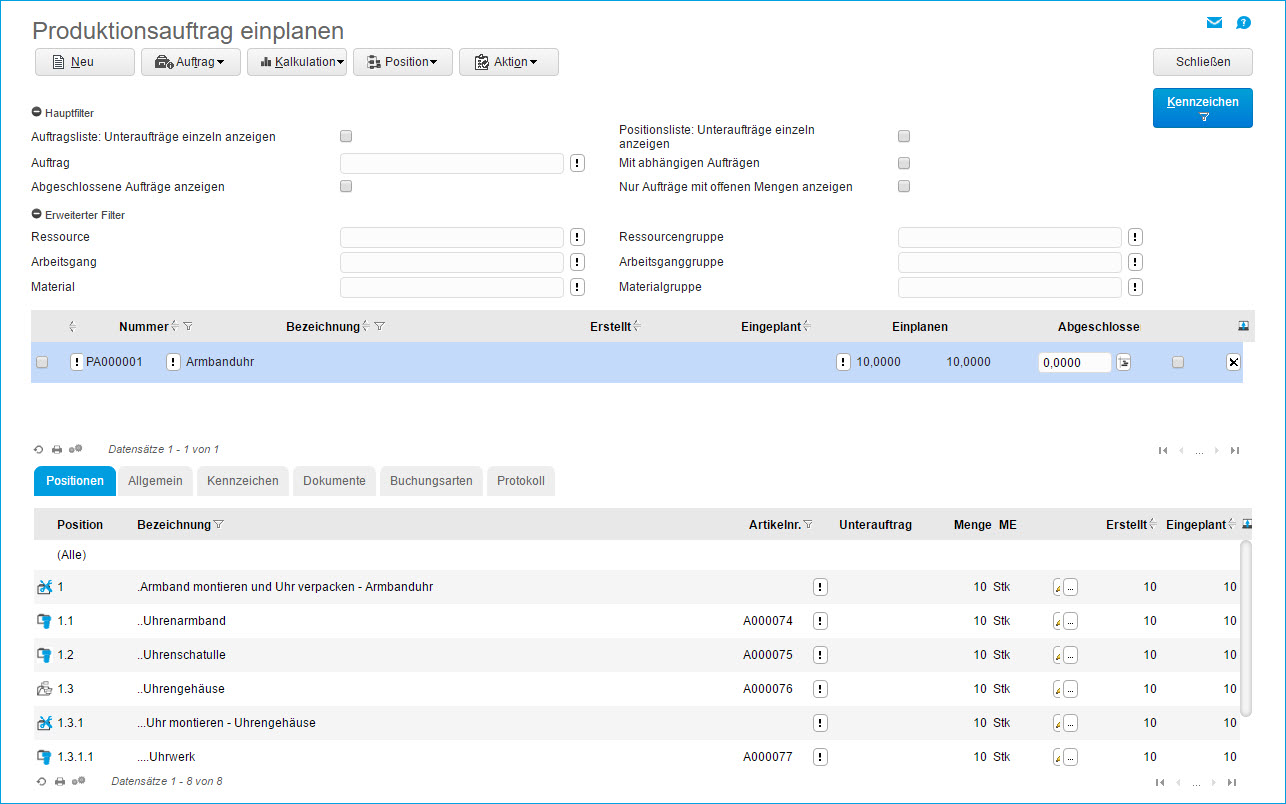Click the refresh icon below the positions table
1286x804 pixels.
coord(41,781)
